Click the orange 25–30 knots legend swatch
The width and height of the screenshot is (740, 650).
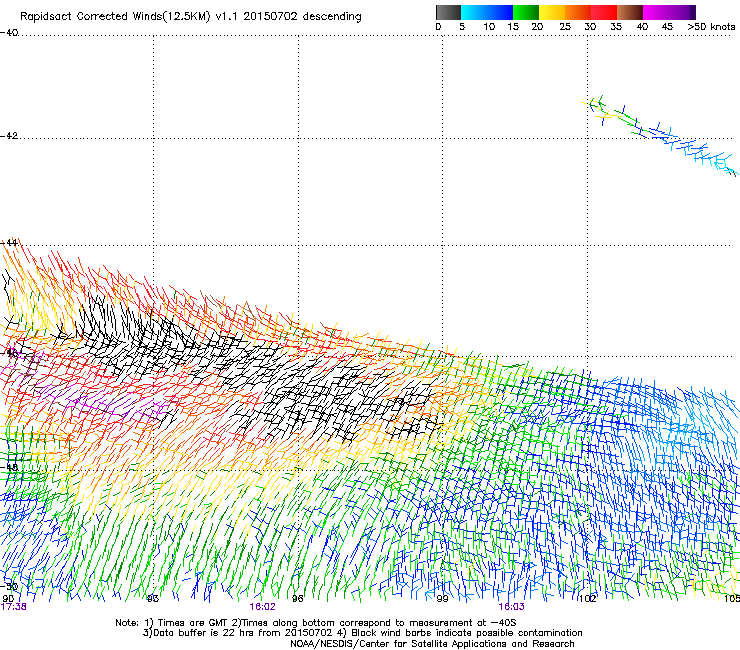coord(578,12)
